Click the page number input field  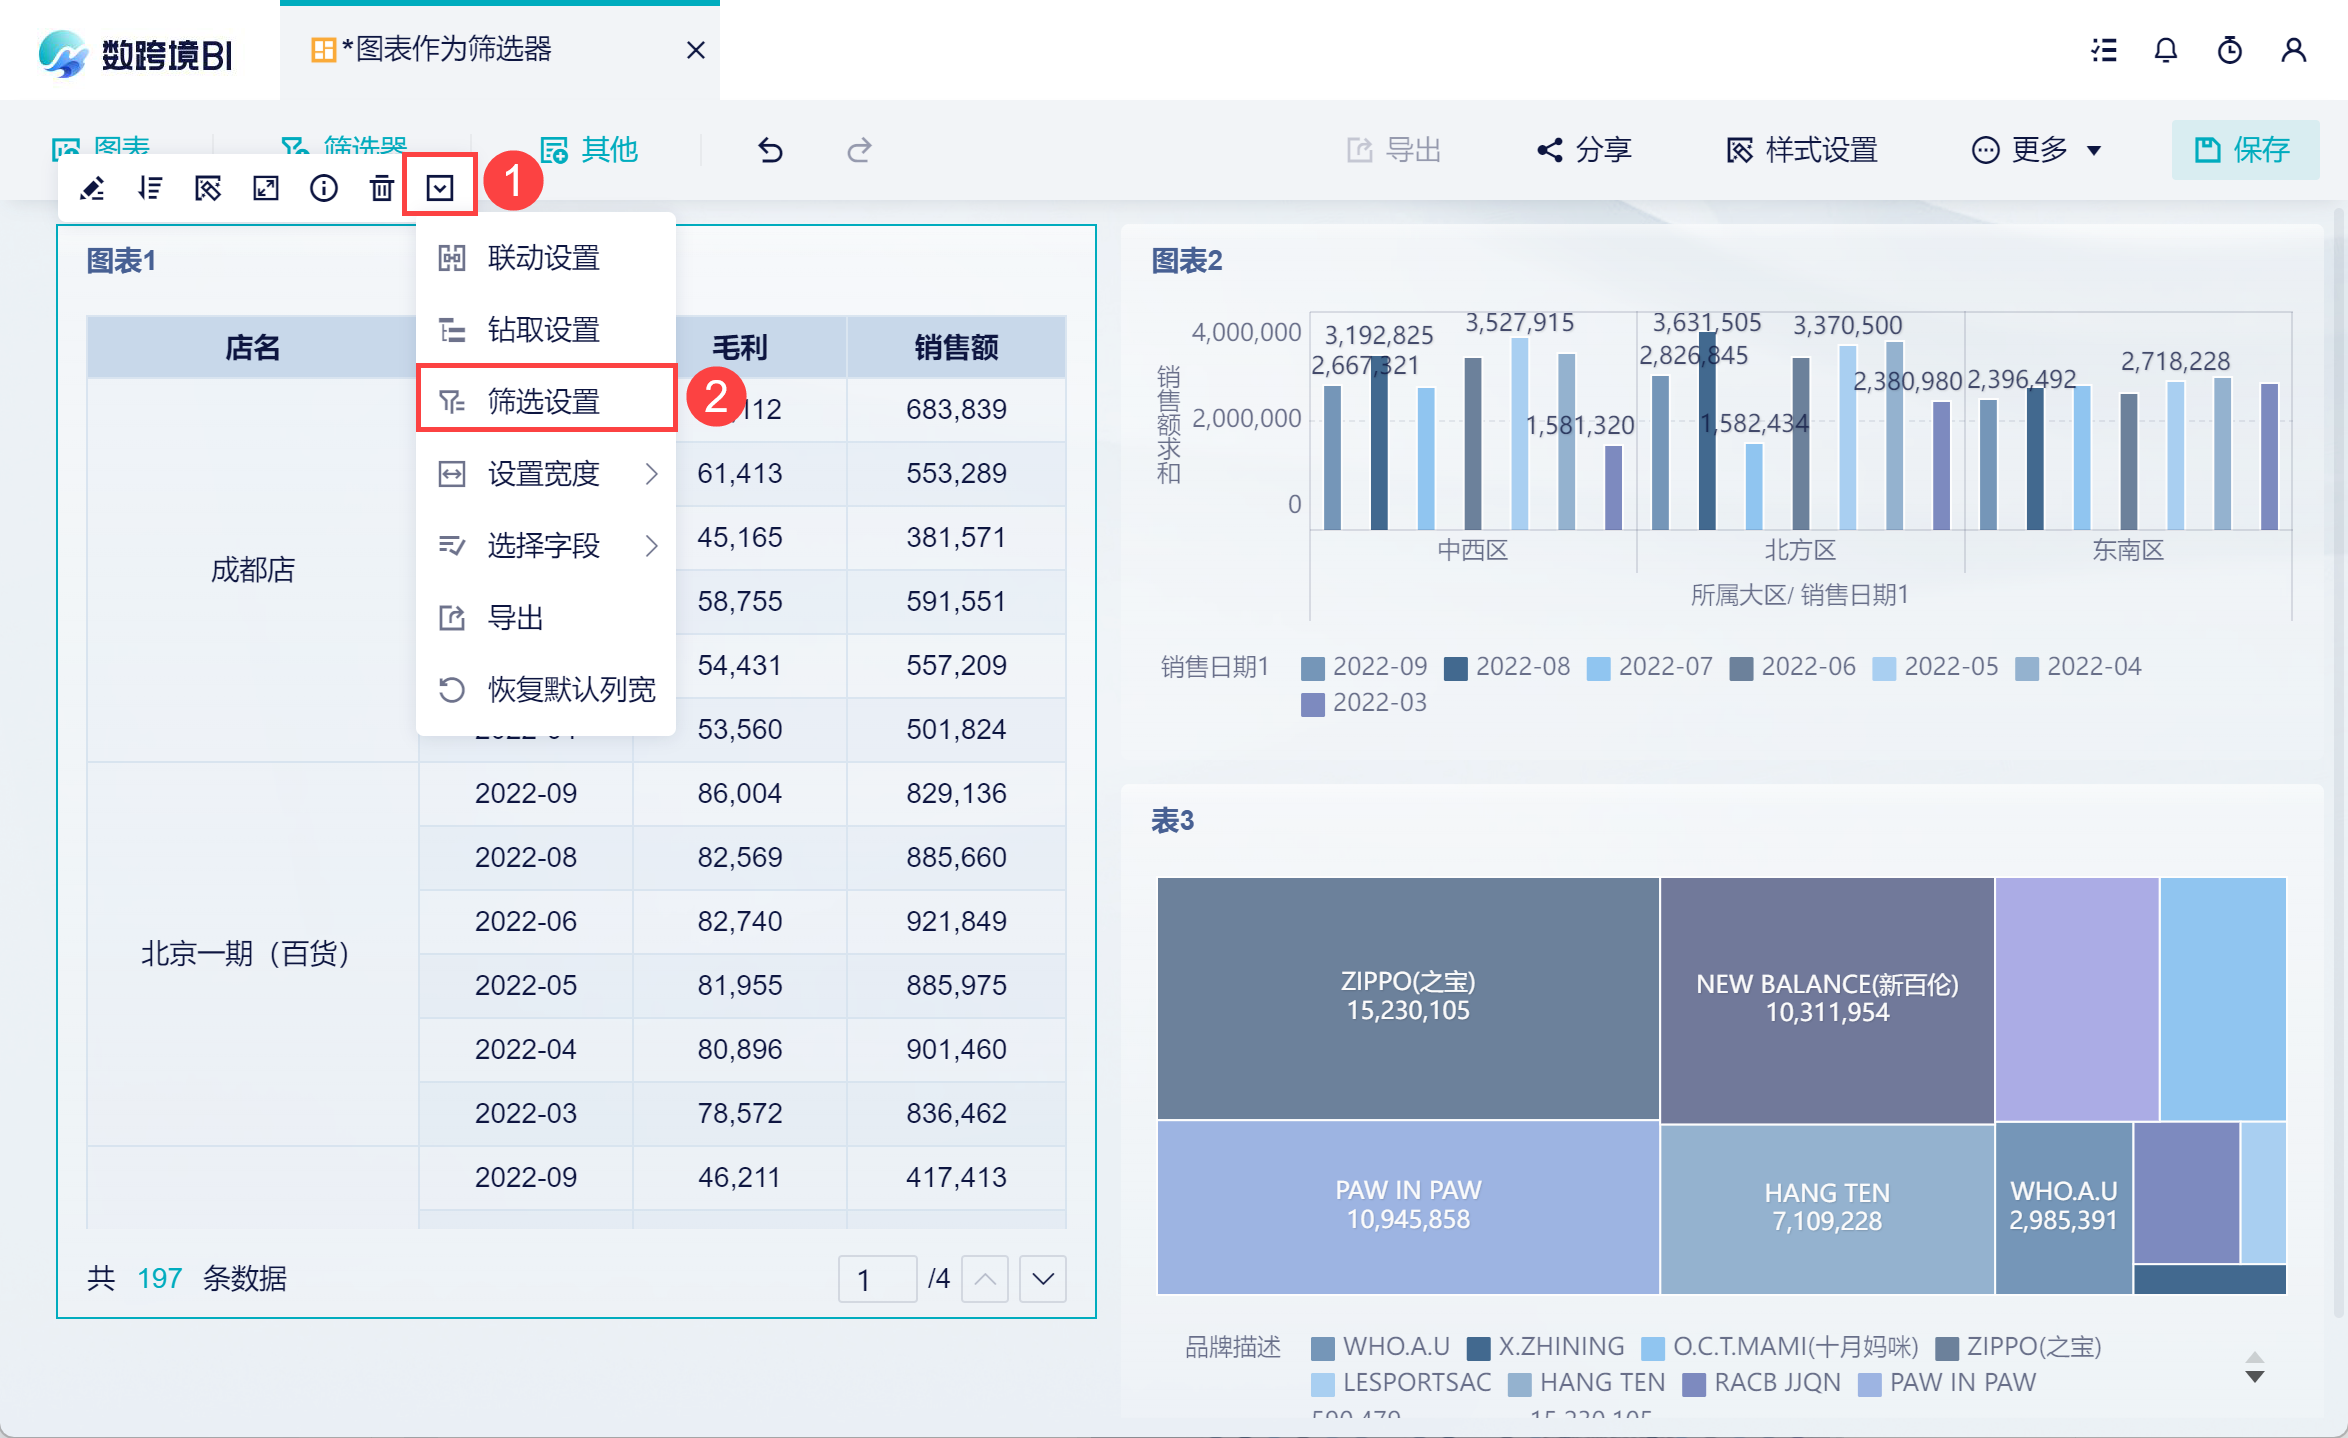point(877,1279)
